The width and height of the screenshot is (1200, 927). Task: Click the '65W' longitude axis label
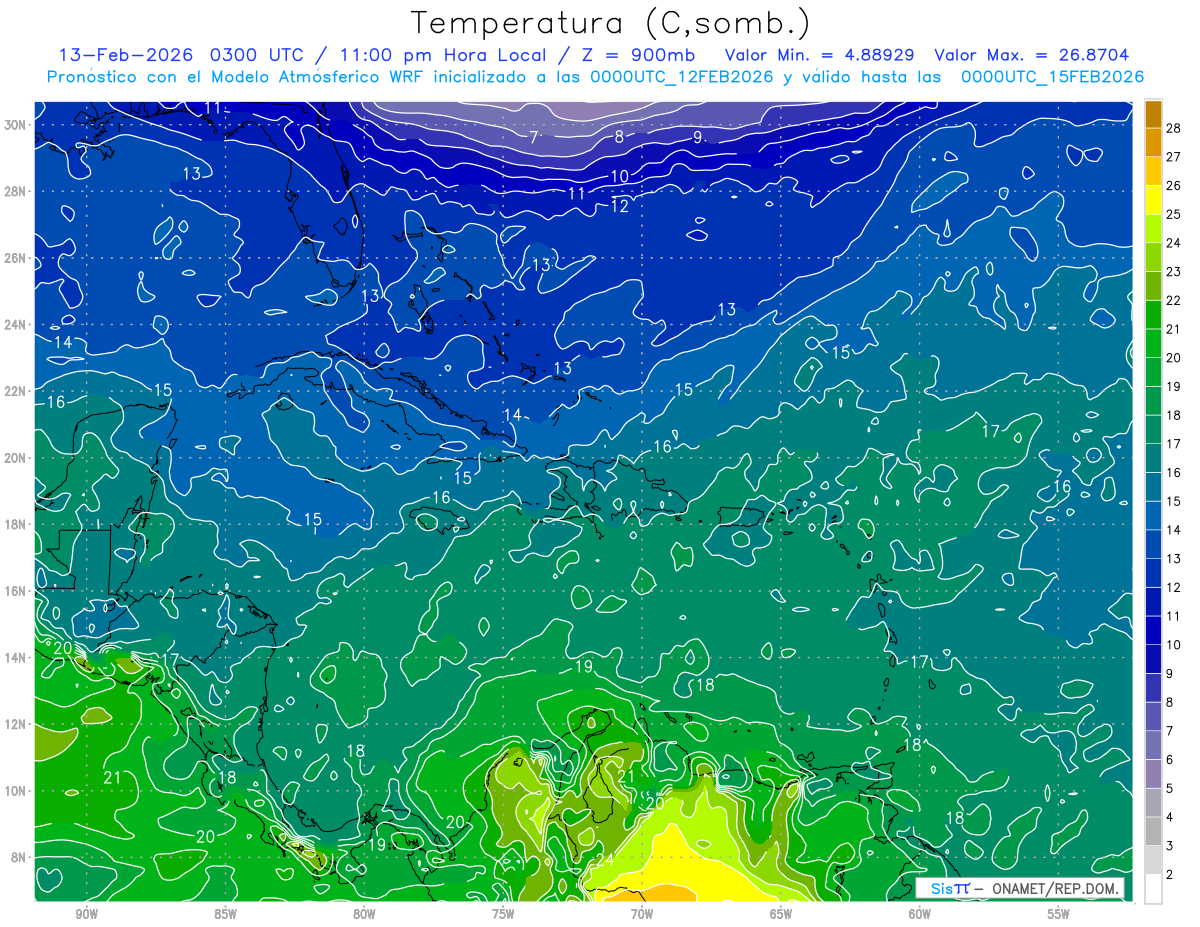781,914
